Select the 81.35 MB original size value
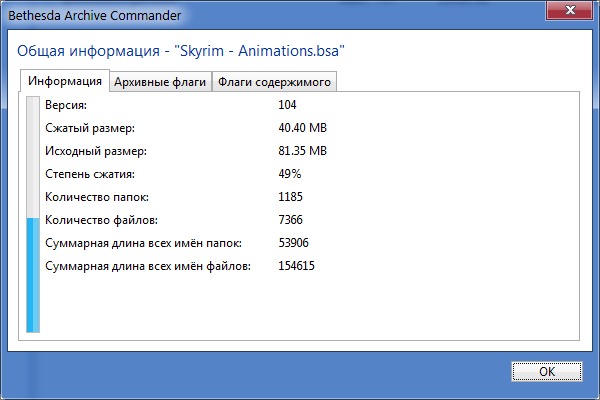This screenshot has height=400, width=600. point(303,151)
